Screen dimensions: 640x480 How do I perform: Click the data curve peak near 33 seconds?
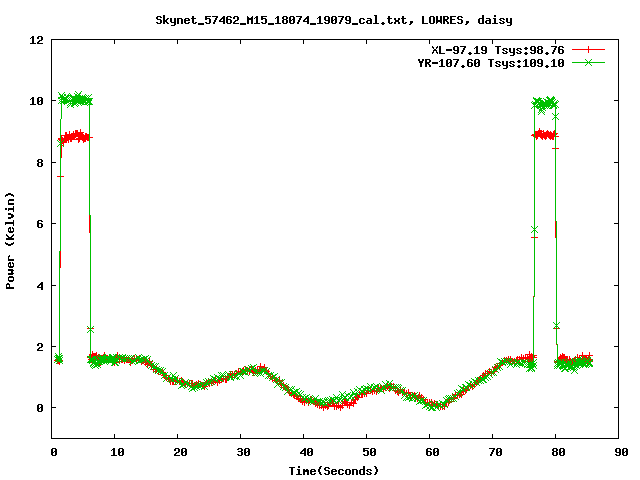tap(258, 369)
